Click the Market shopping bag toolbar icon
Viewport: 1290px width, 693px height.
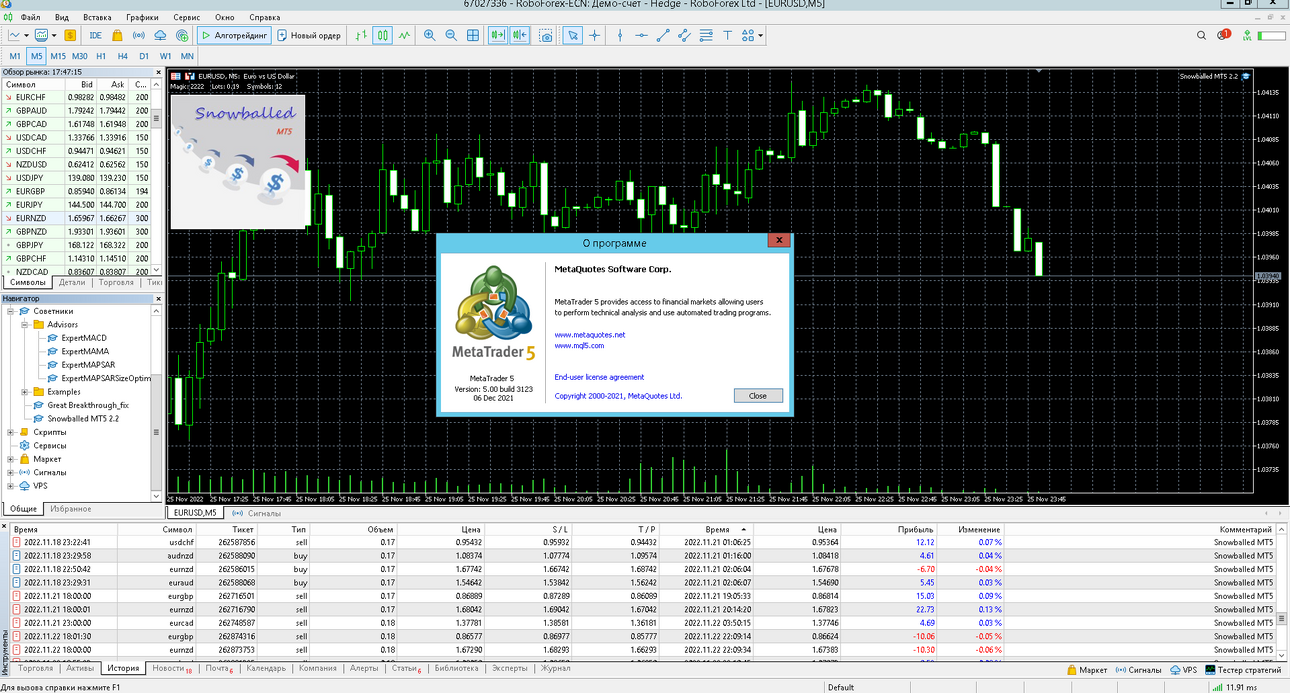pos(118,35)
